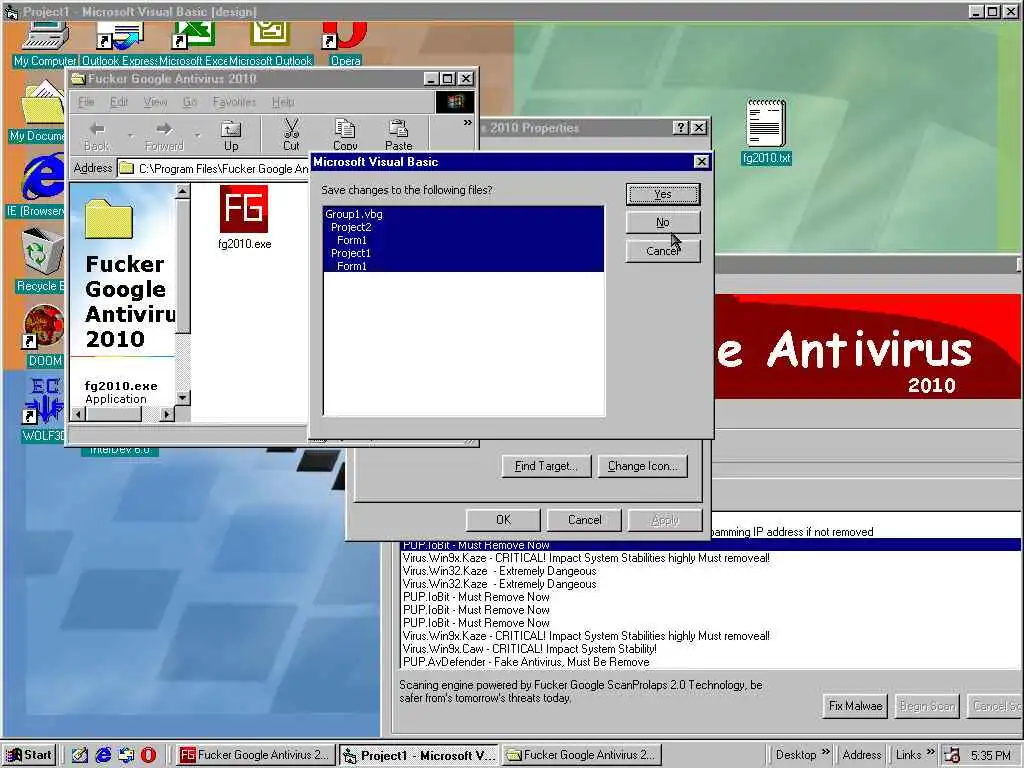
Task: Click Yes to save changes
Action: click(663, 194)
